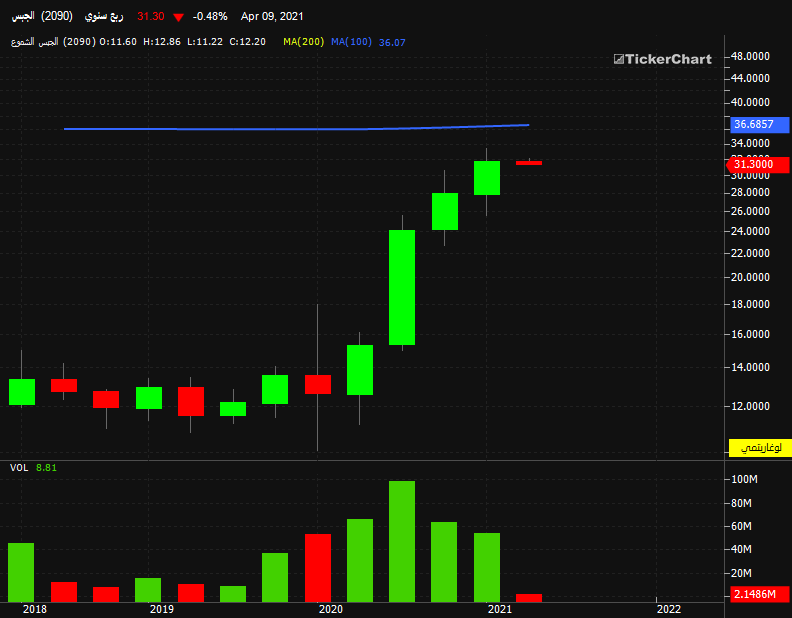The height and width of the screenshot is (618, 792).
Task: Select the MA(200) indicator label
Action: click(304, 42)
